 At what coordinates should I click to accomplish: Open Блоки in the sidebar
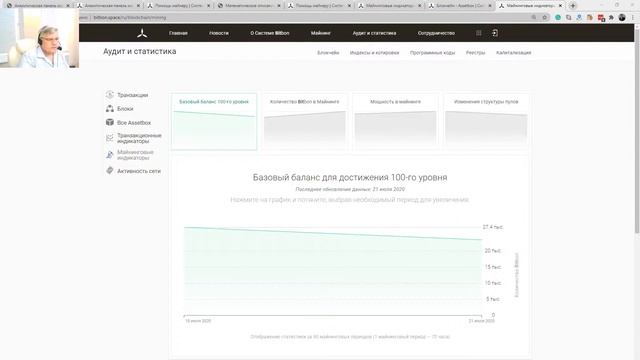125,109
